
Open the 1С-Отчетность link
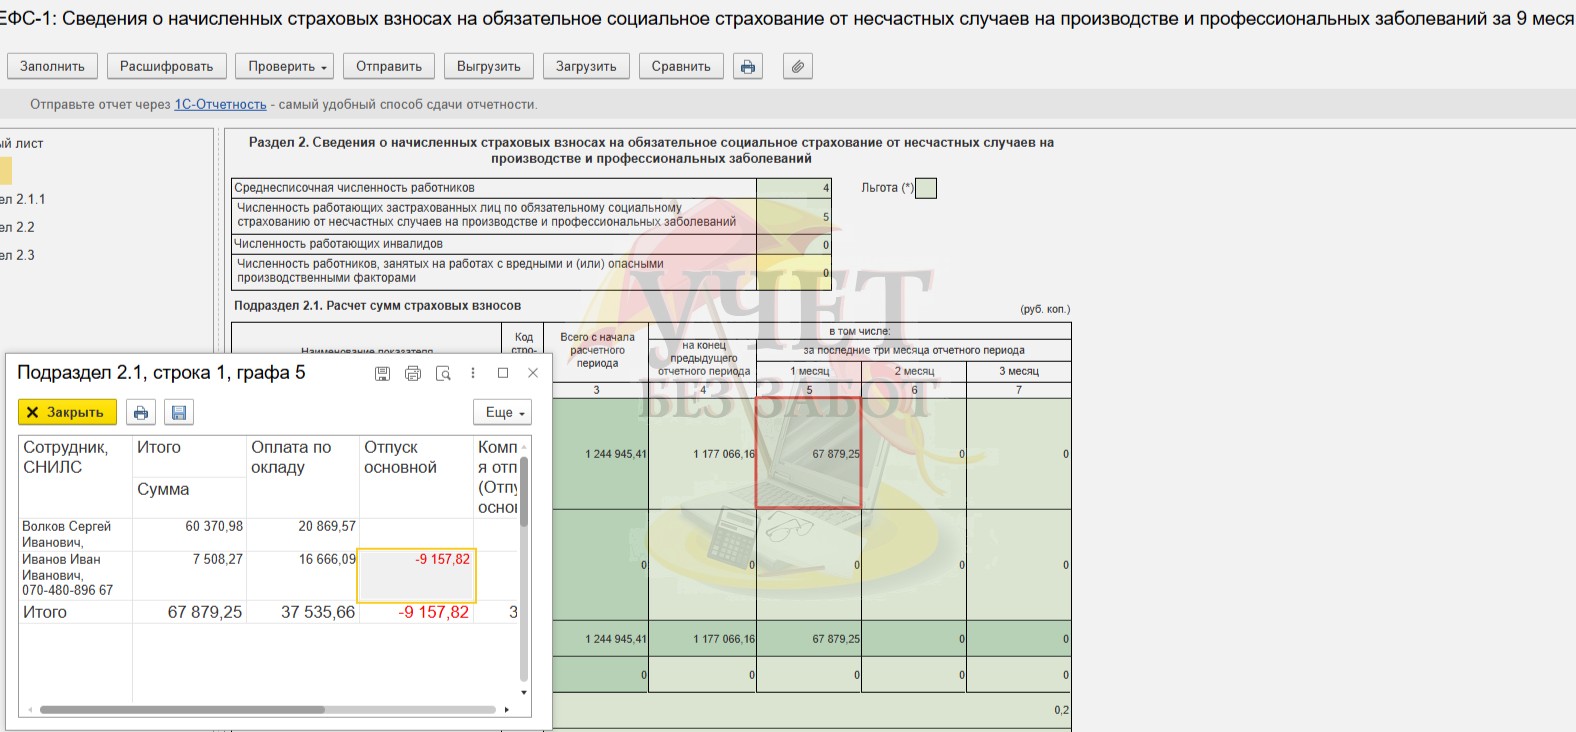pos(221,104)
